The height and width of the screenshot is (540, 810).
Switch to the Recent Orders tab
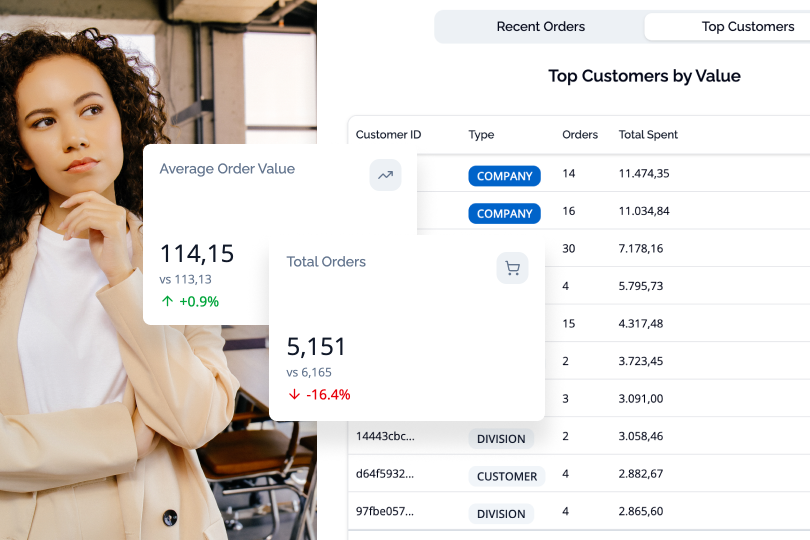click(x=540, y=26)
